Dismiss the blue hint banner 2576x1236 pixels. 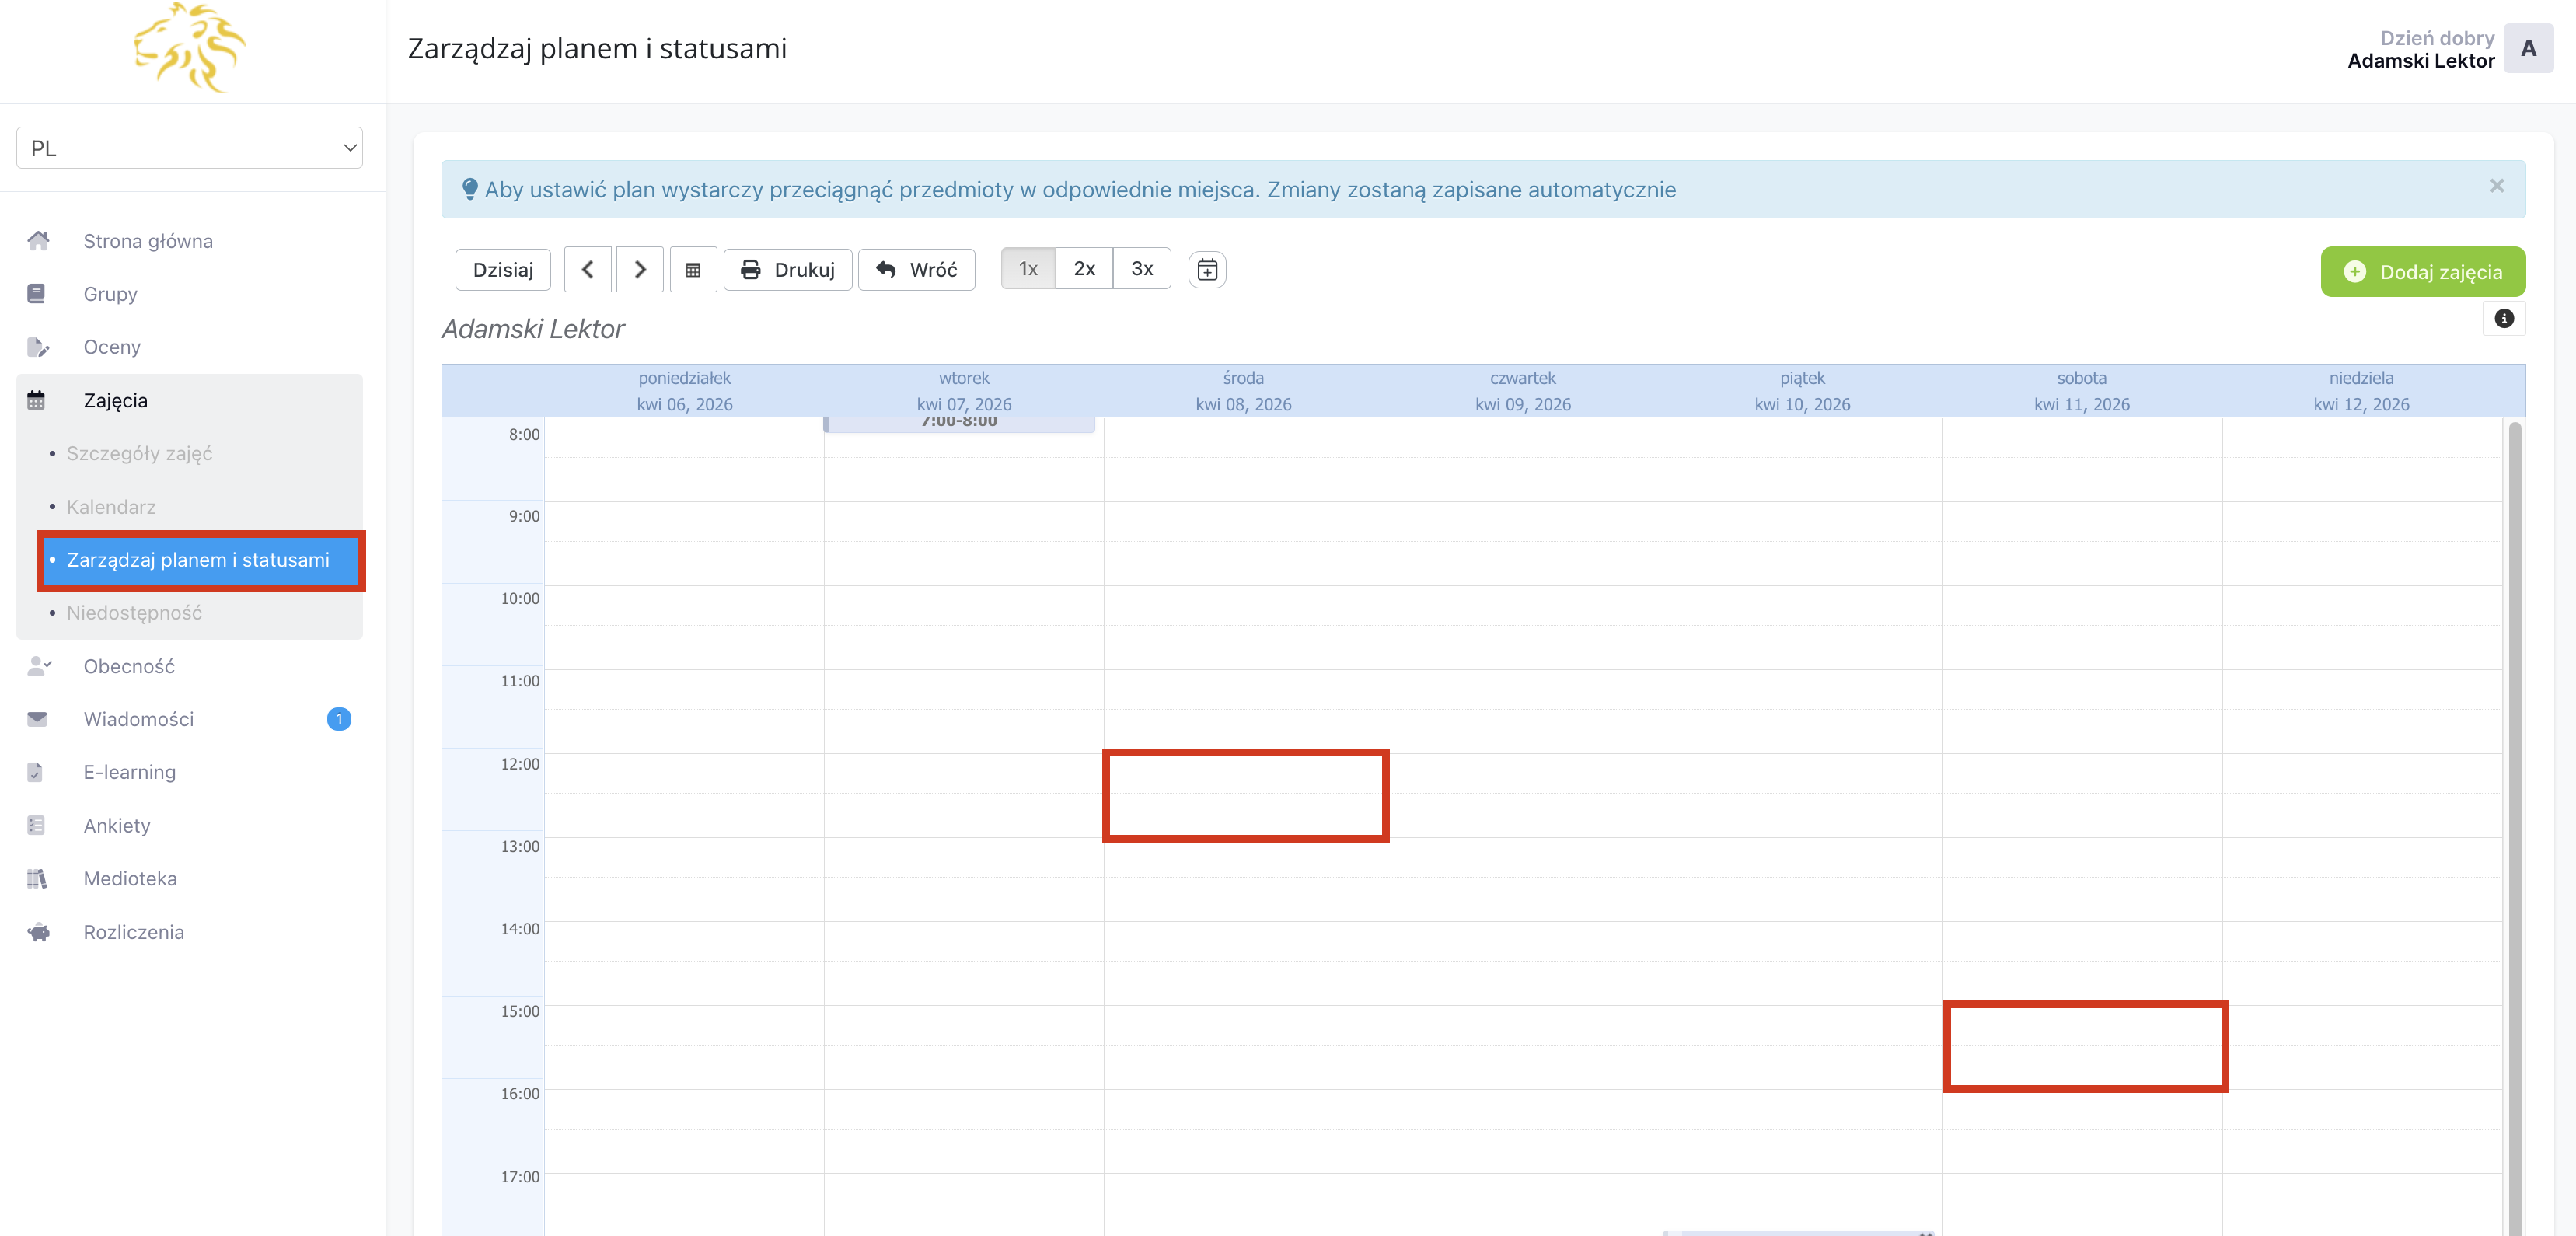point(2496,186)
